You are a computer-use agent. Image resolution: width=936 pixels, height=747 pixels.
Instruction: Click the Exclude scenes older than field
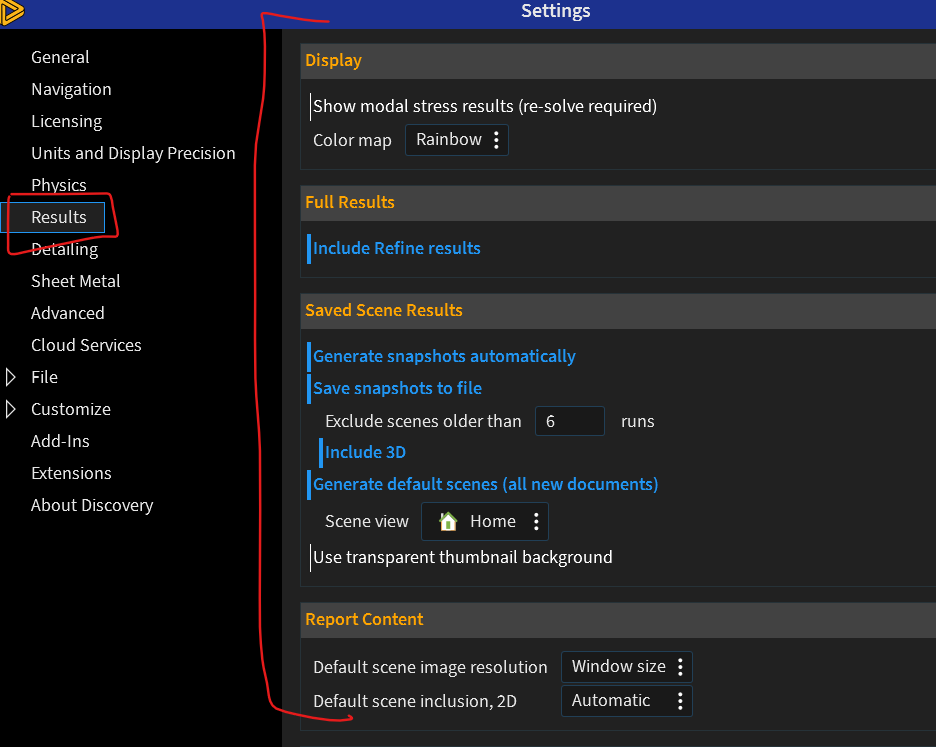click(x=569, y=421)
